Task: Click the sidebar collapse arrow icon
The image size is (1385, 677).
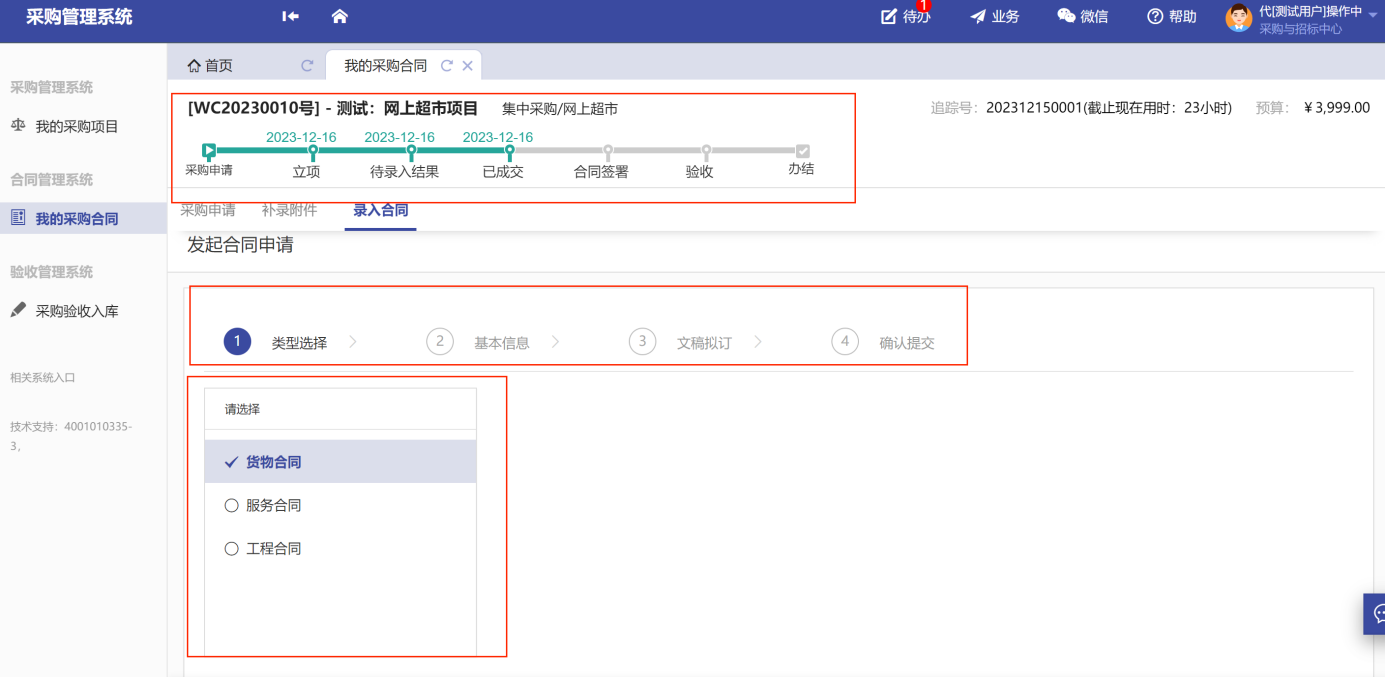Action: coord(290,16)
